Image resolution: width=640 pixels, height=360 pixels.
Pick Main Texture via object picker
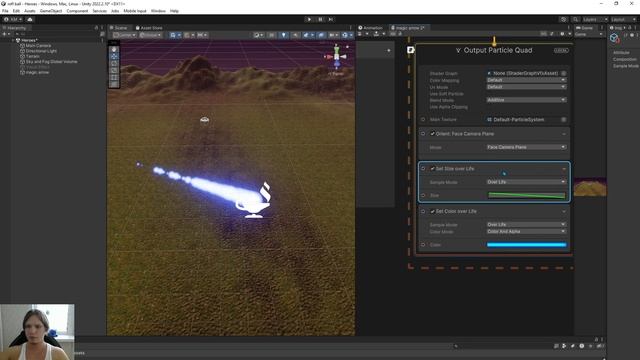pyautogui.click(x=564, y=120)
